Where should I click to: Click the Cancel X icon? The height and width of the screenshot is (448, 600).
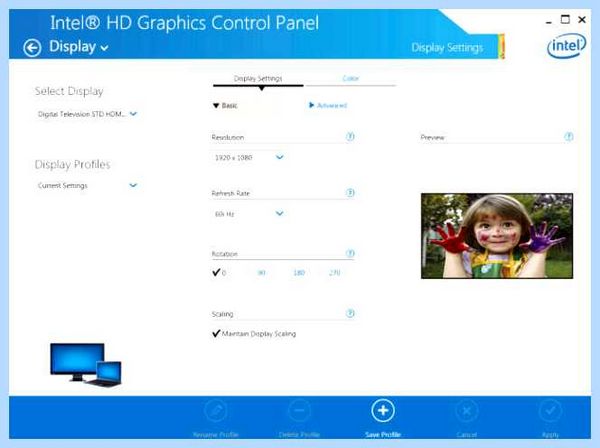466,411
